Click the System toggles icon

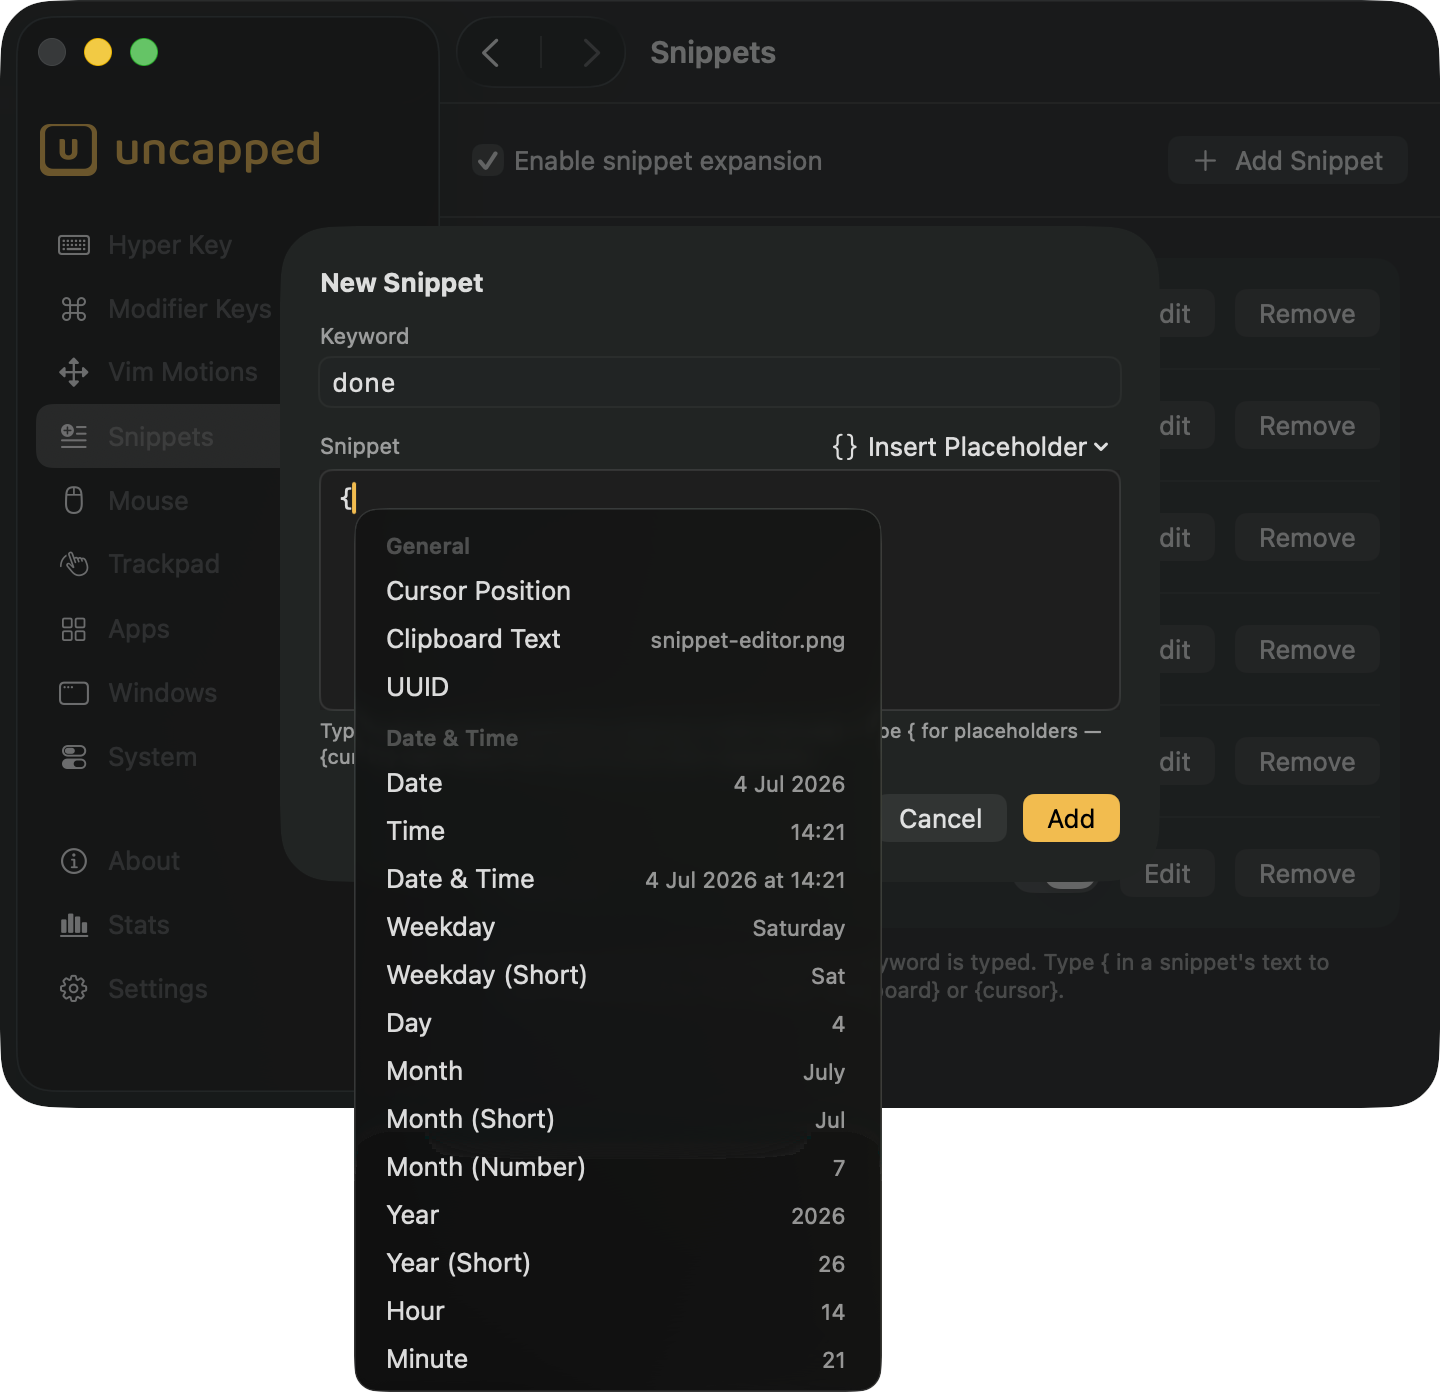coord(74,757)
